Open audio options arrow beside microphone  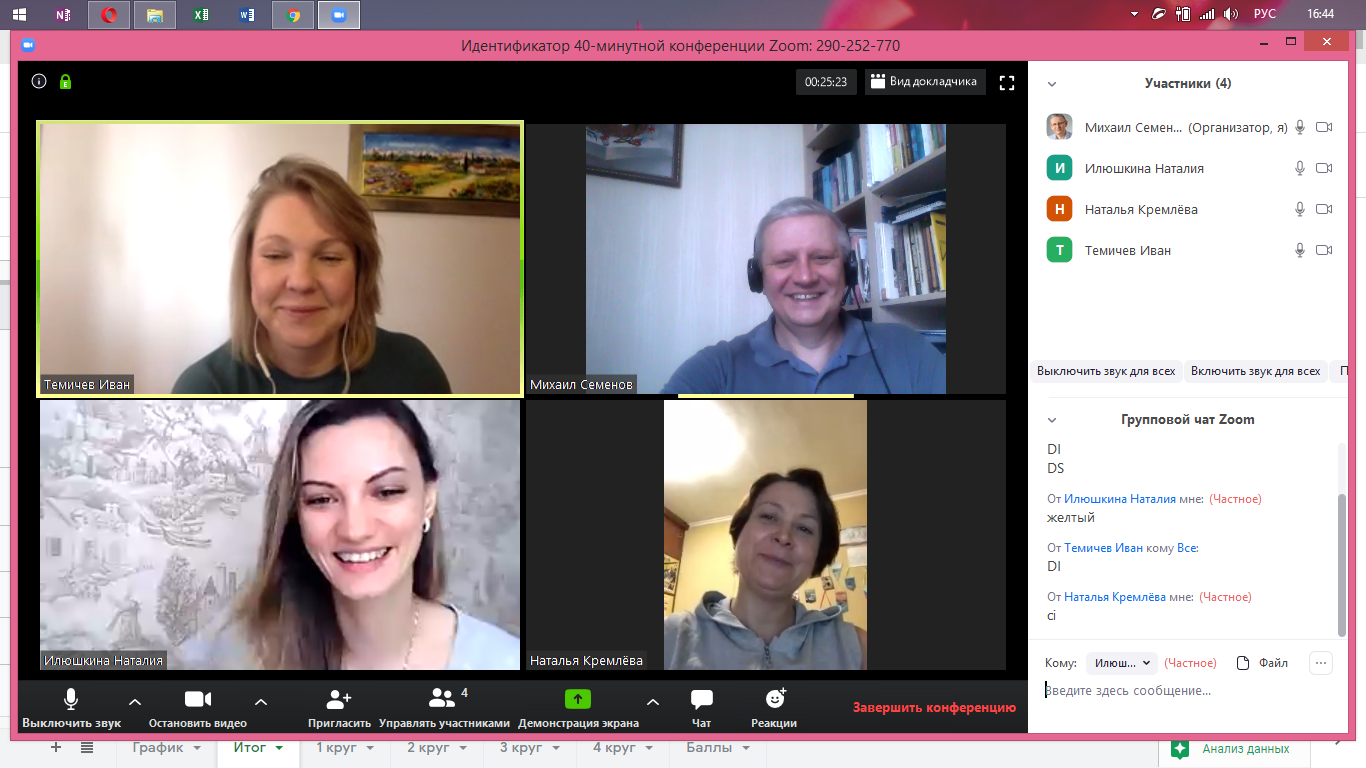(x=135, y=702)
